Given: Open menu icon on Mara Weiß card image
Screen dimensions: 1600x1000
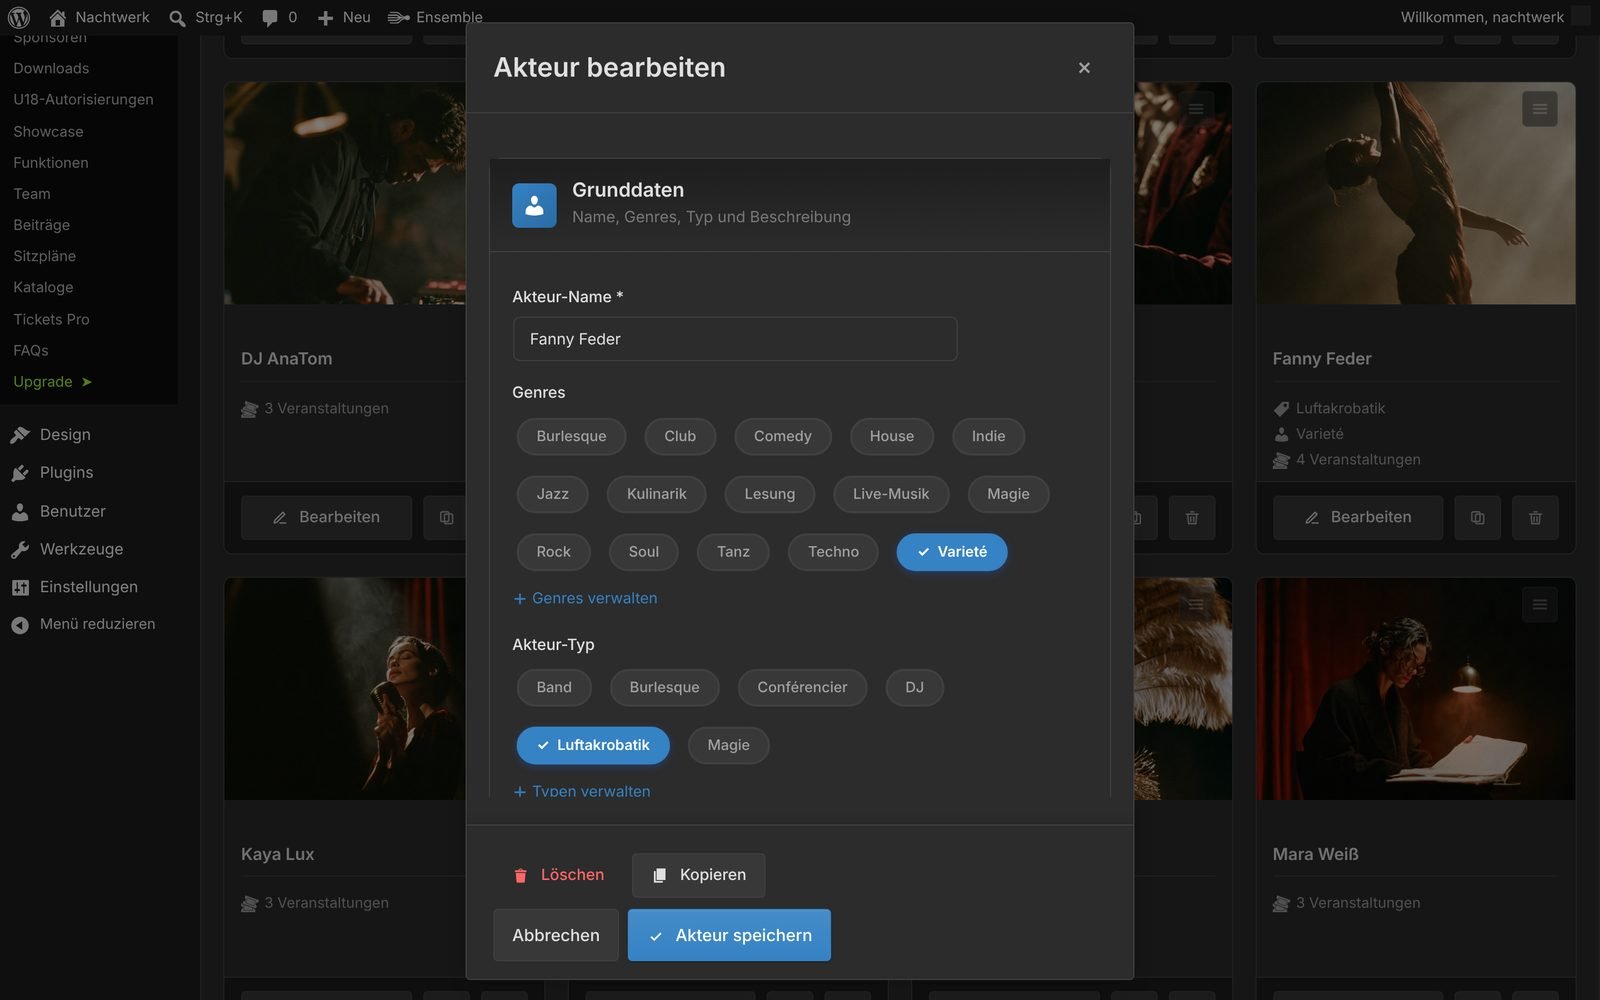Looking at the screenshot, I should pyautogui.click(x=1540, y=604).
